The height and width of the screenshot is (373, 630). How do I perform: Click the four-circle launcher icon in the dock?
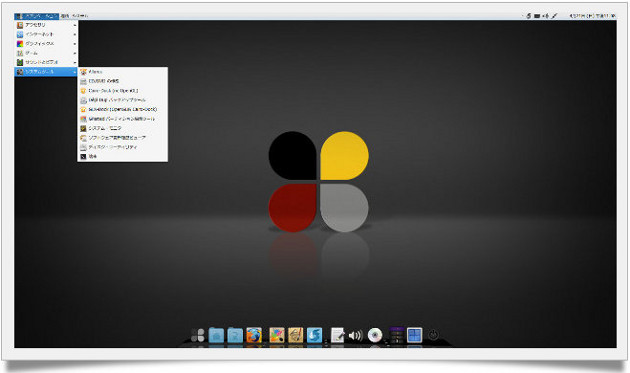[x=198, y=335]
